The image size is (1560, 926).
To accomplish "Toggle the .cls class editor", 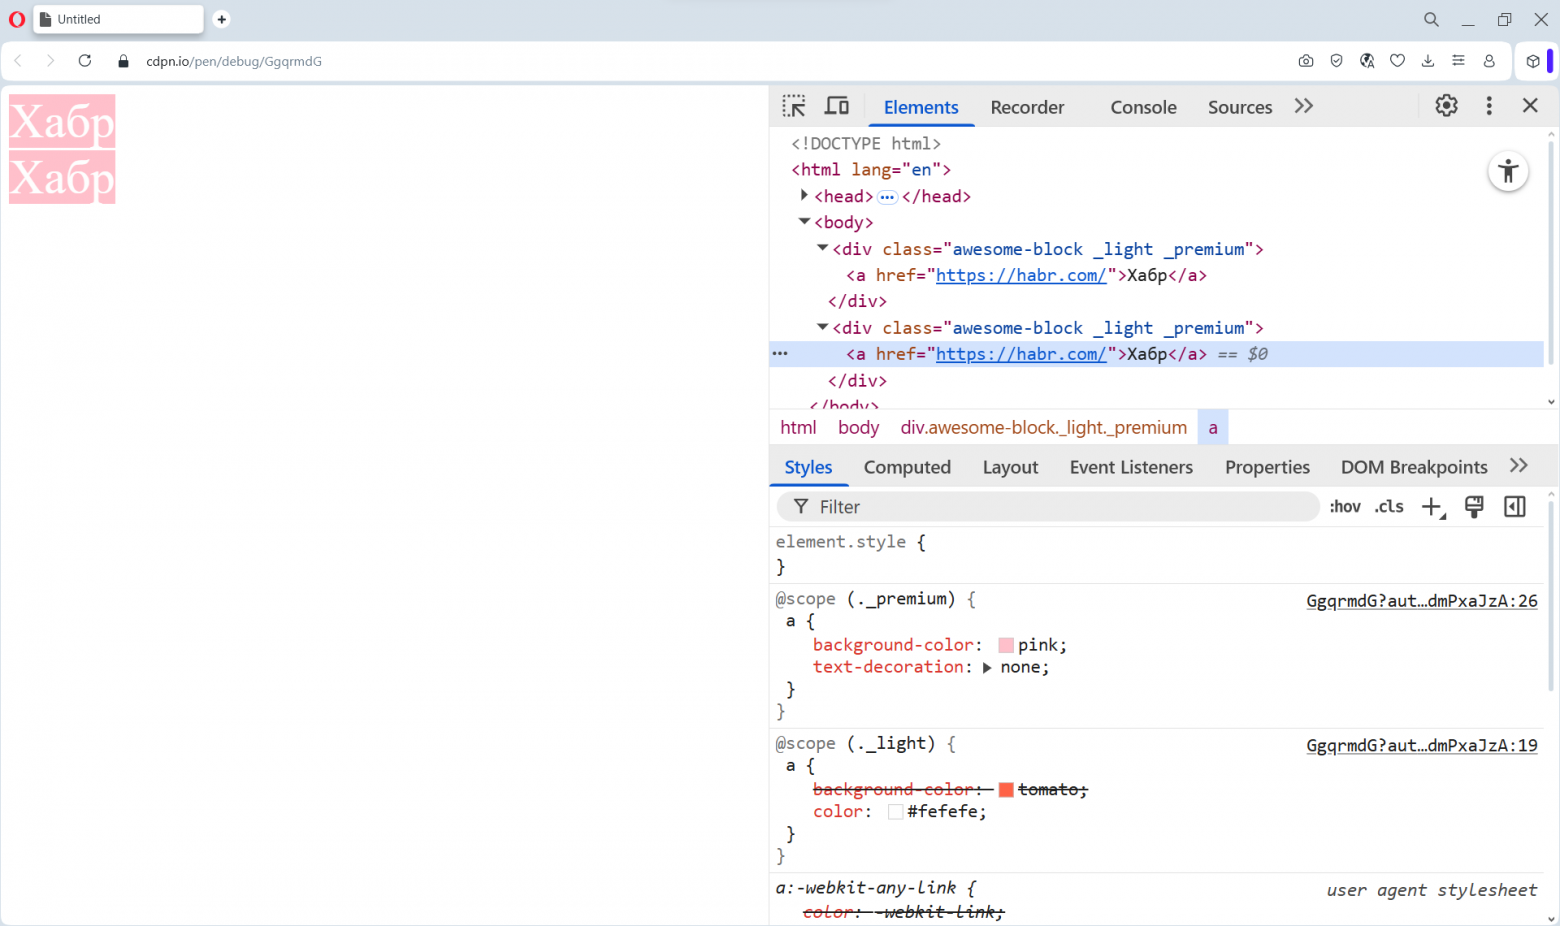I will [x=1389, y=507].
